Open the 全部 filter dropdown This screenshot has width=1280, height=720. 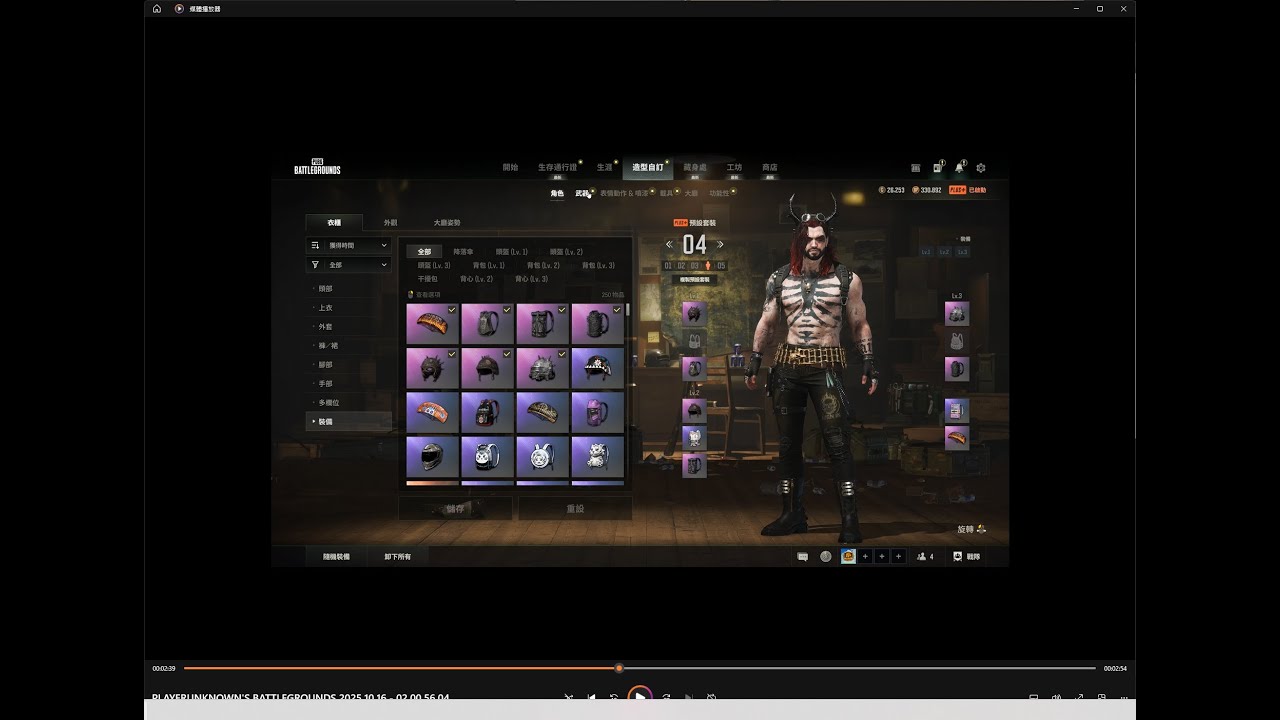(348, 265)
